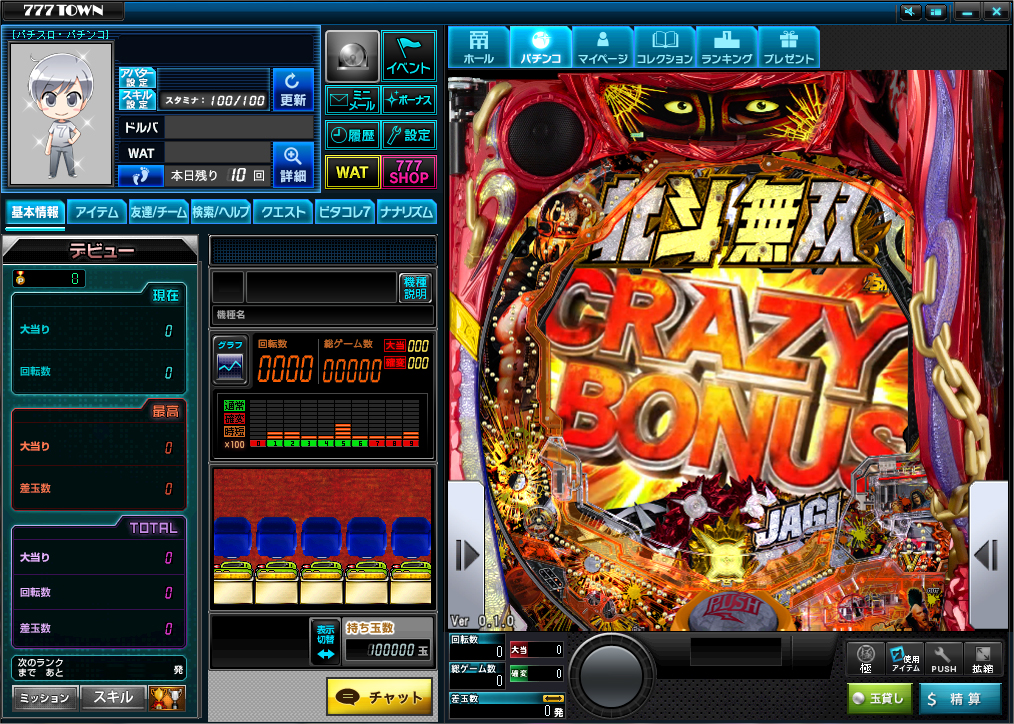Toggle the 差玉数 yellow arrow switch

[x=554, y=698]
